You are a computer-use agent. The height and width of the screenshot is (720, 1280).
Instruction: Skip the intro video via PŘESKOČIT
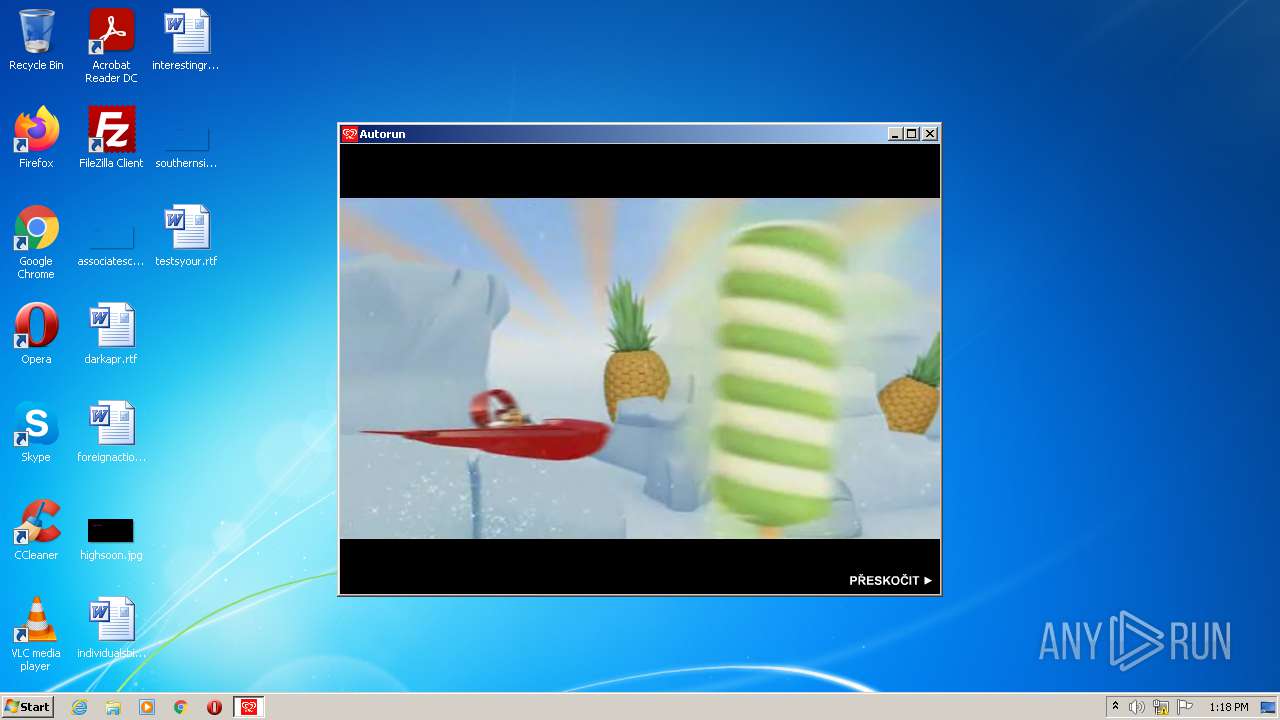pyautogui.click(x=890, y=580)
